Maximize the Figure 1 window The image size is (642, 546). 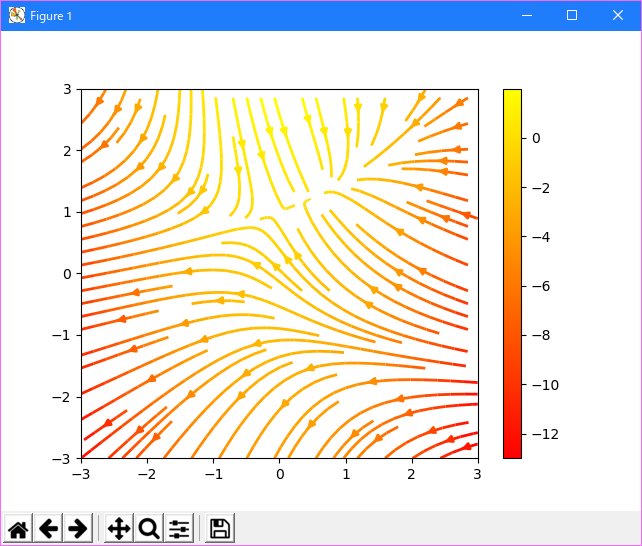572,16
